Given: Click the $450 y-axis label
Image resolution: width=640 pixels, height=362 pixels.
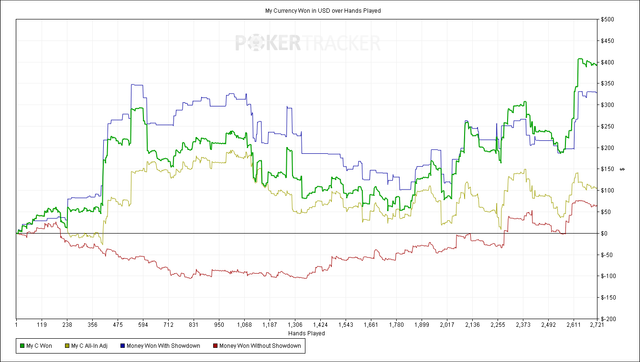Looking at the screenshot, I should pos(607,41).
